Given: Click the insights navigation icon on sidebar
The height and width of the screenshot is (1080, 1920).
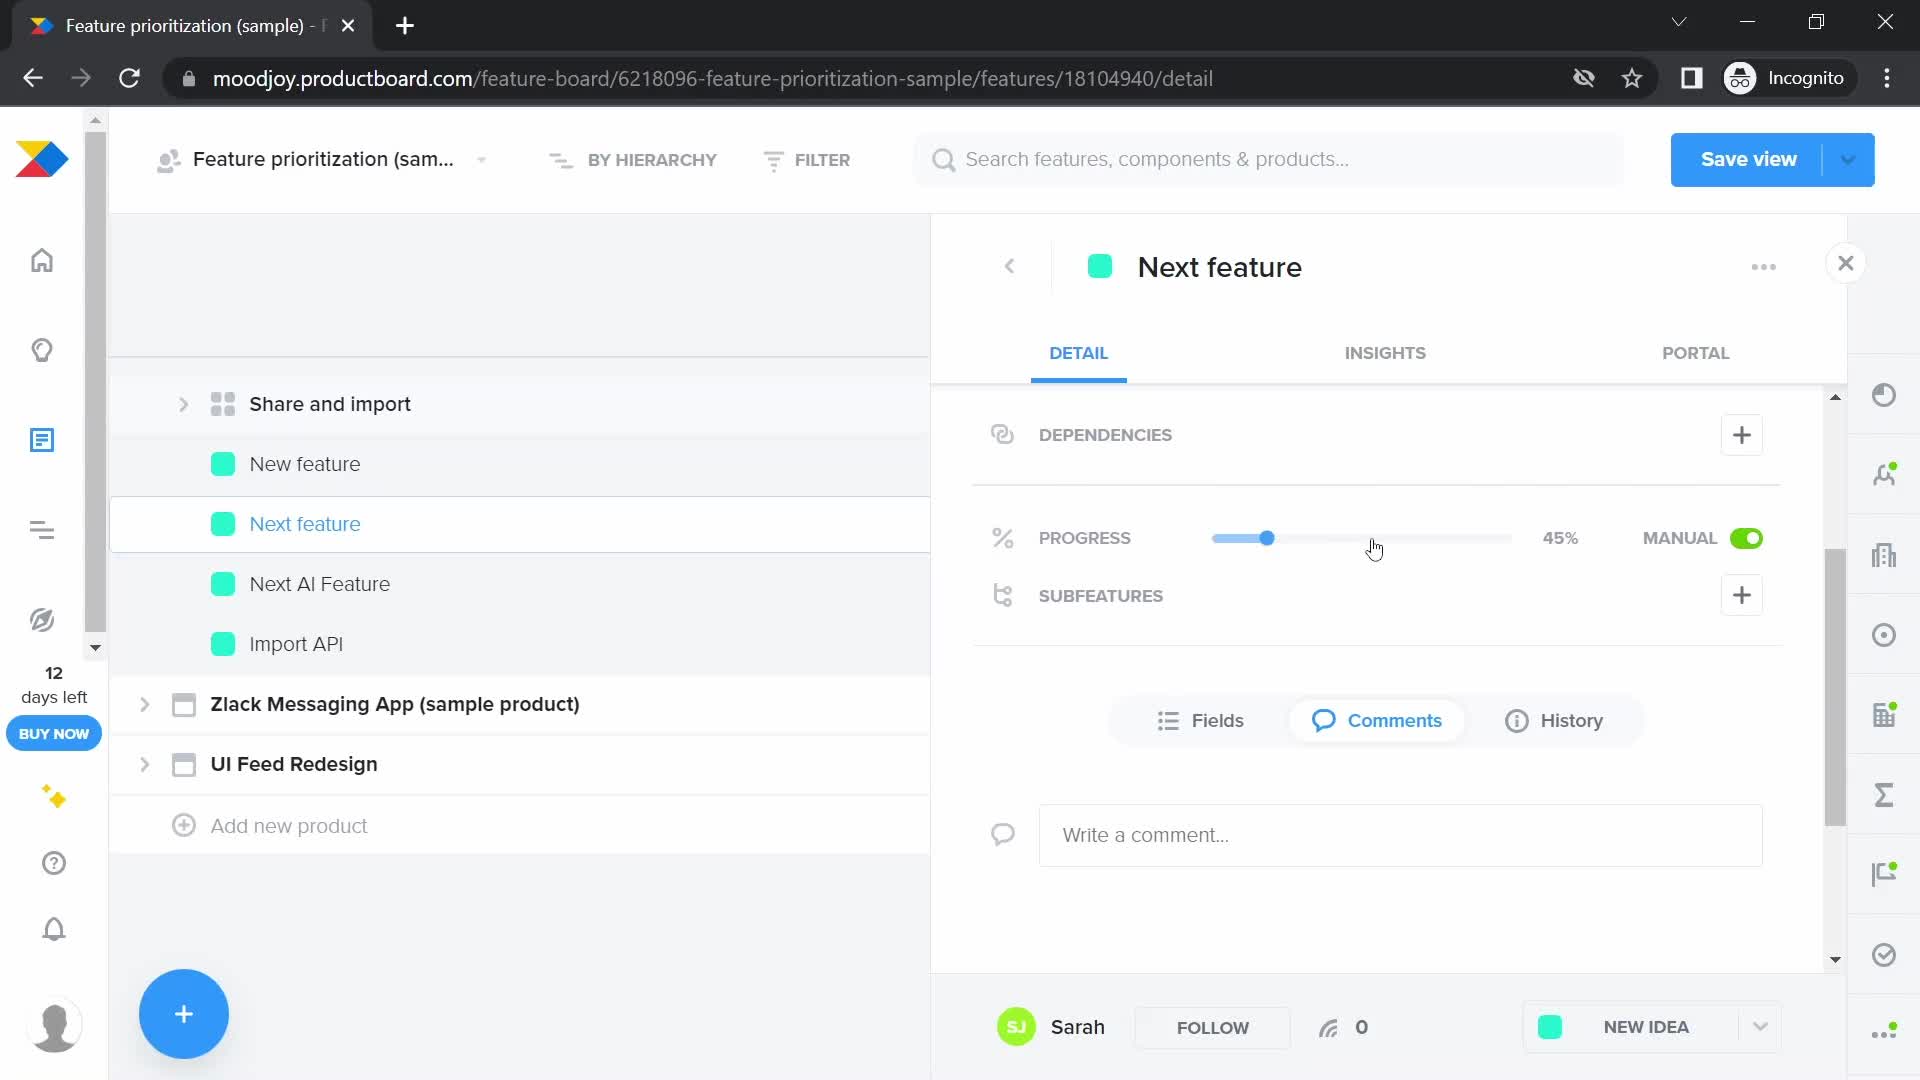Looking at the screenshot, I should click(x=42, y=351).
